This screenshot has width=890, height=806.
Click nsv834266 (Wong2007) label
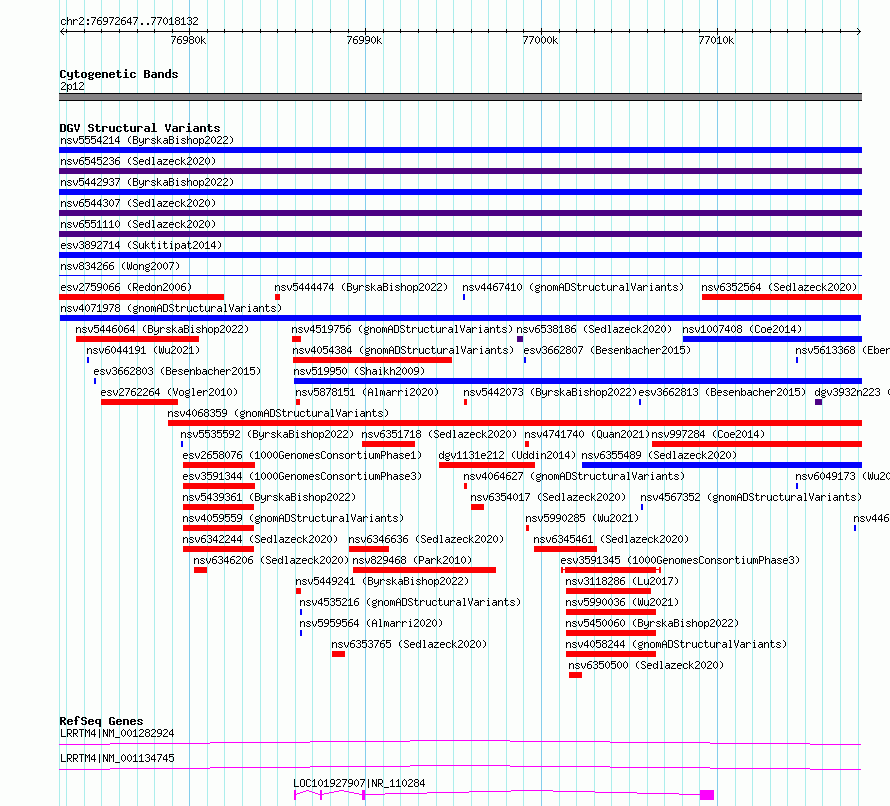(120, 266)
